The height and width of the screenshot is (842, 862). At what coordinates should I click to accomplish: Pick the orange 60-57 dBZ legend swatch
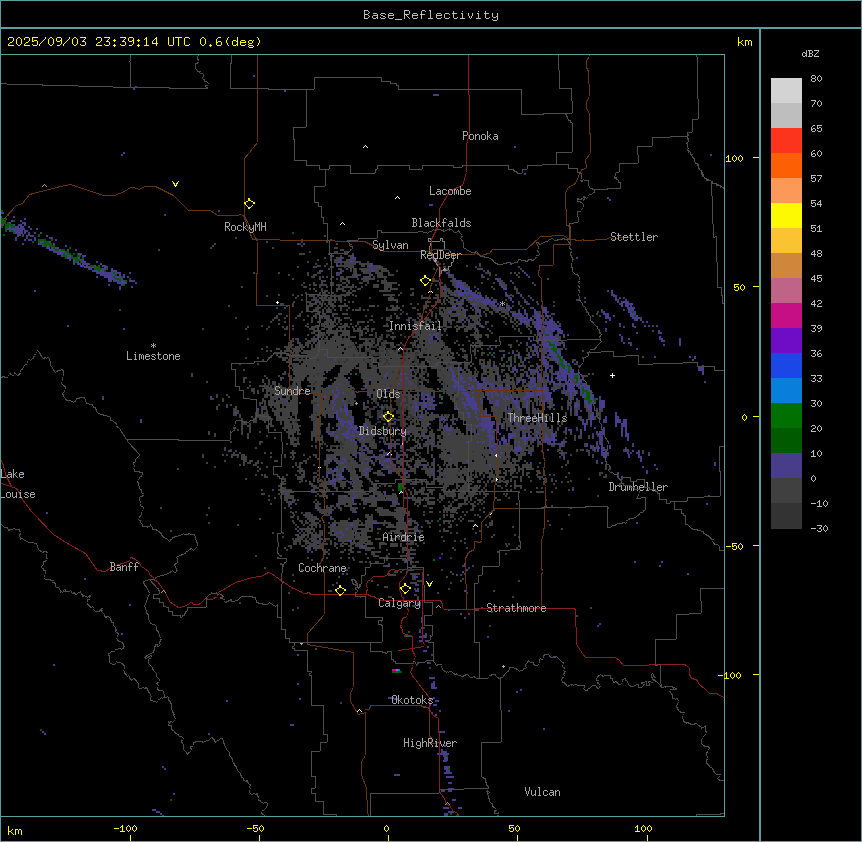tap(786, 165)
